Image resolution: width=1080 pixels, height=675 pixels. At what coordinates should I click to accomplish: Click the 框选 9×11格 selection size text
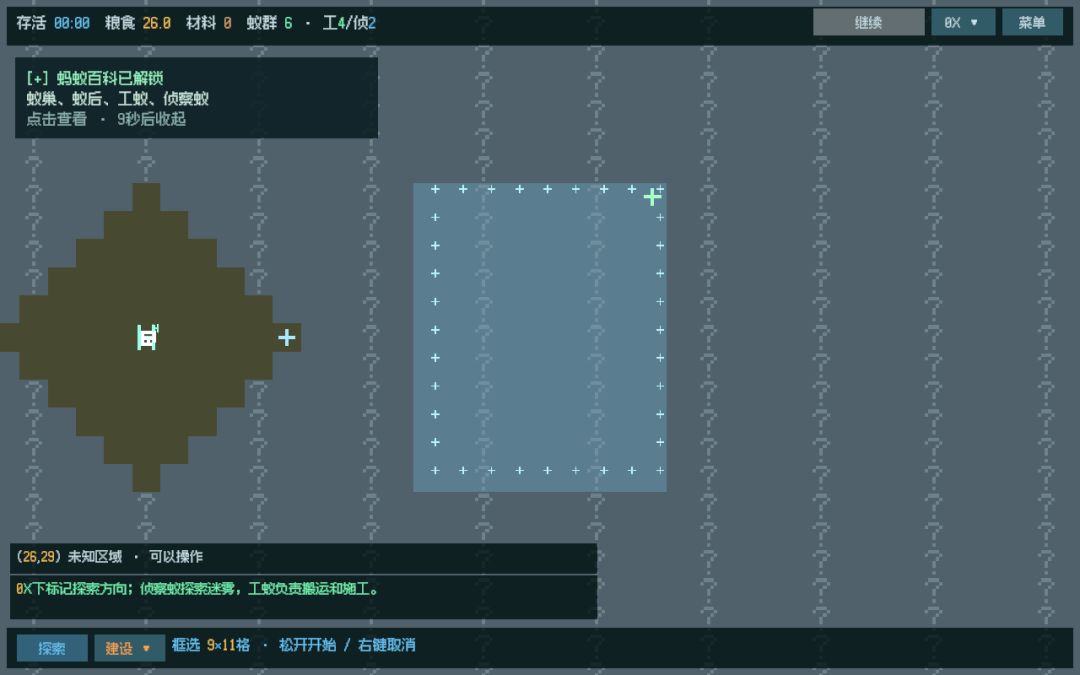211,645
